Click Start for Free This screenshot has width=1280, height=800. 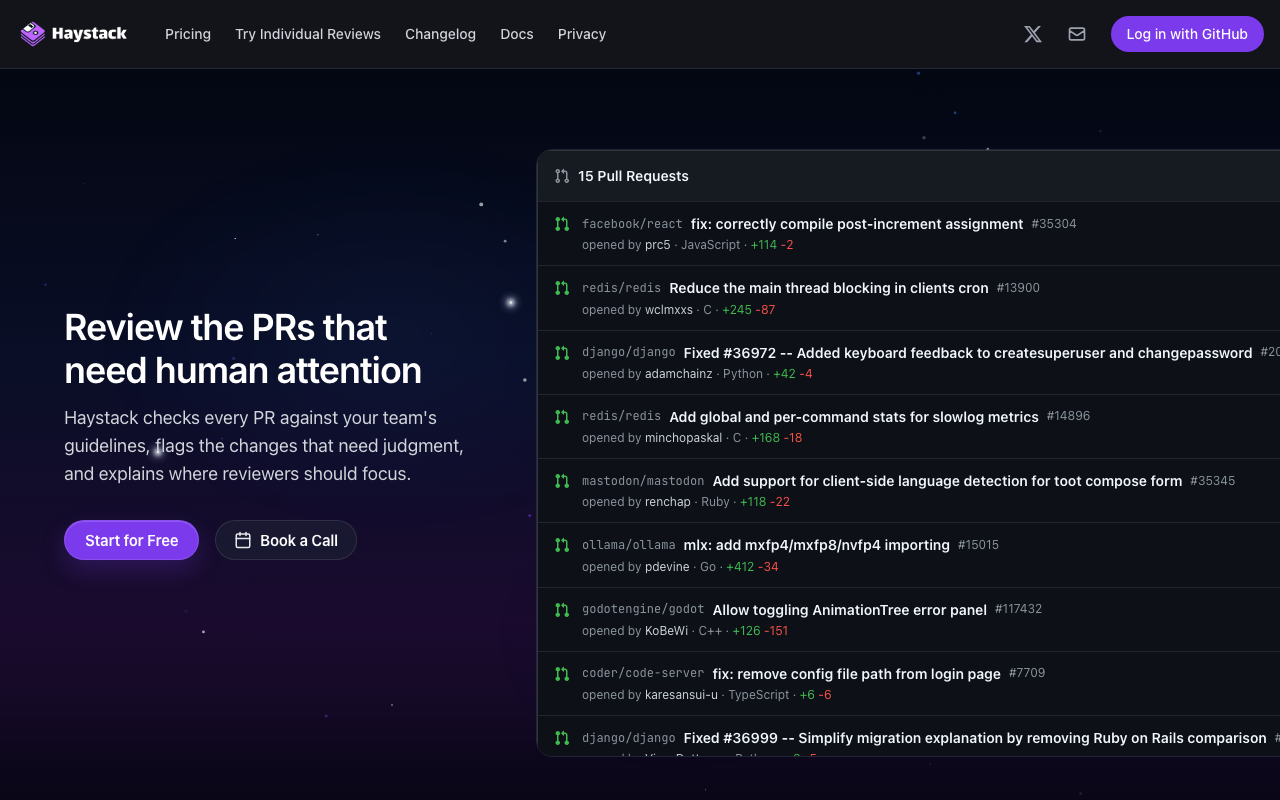coord(131,540)
